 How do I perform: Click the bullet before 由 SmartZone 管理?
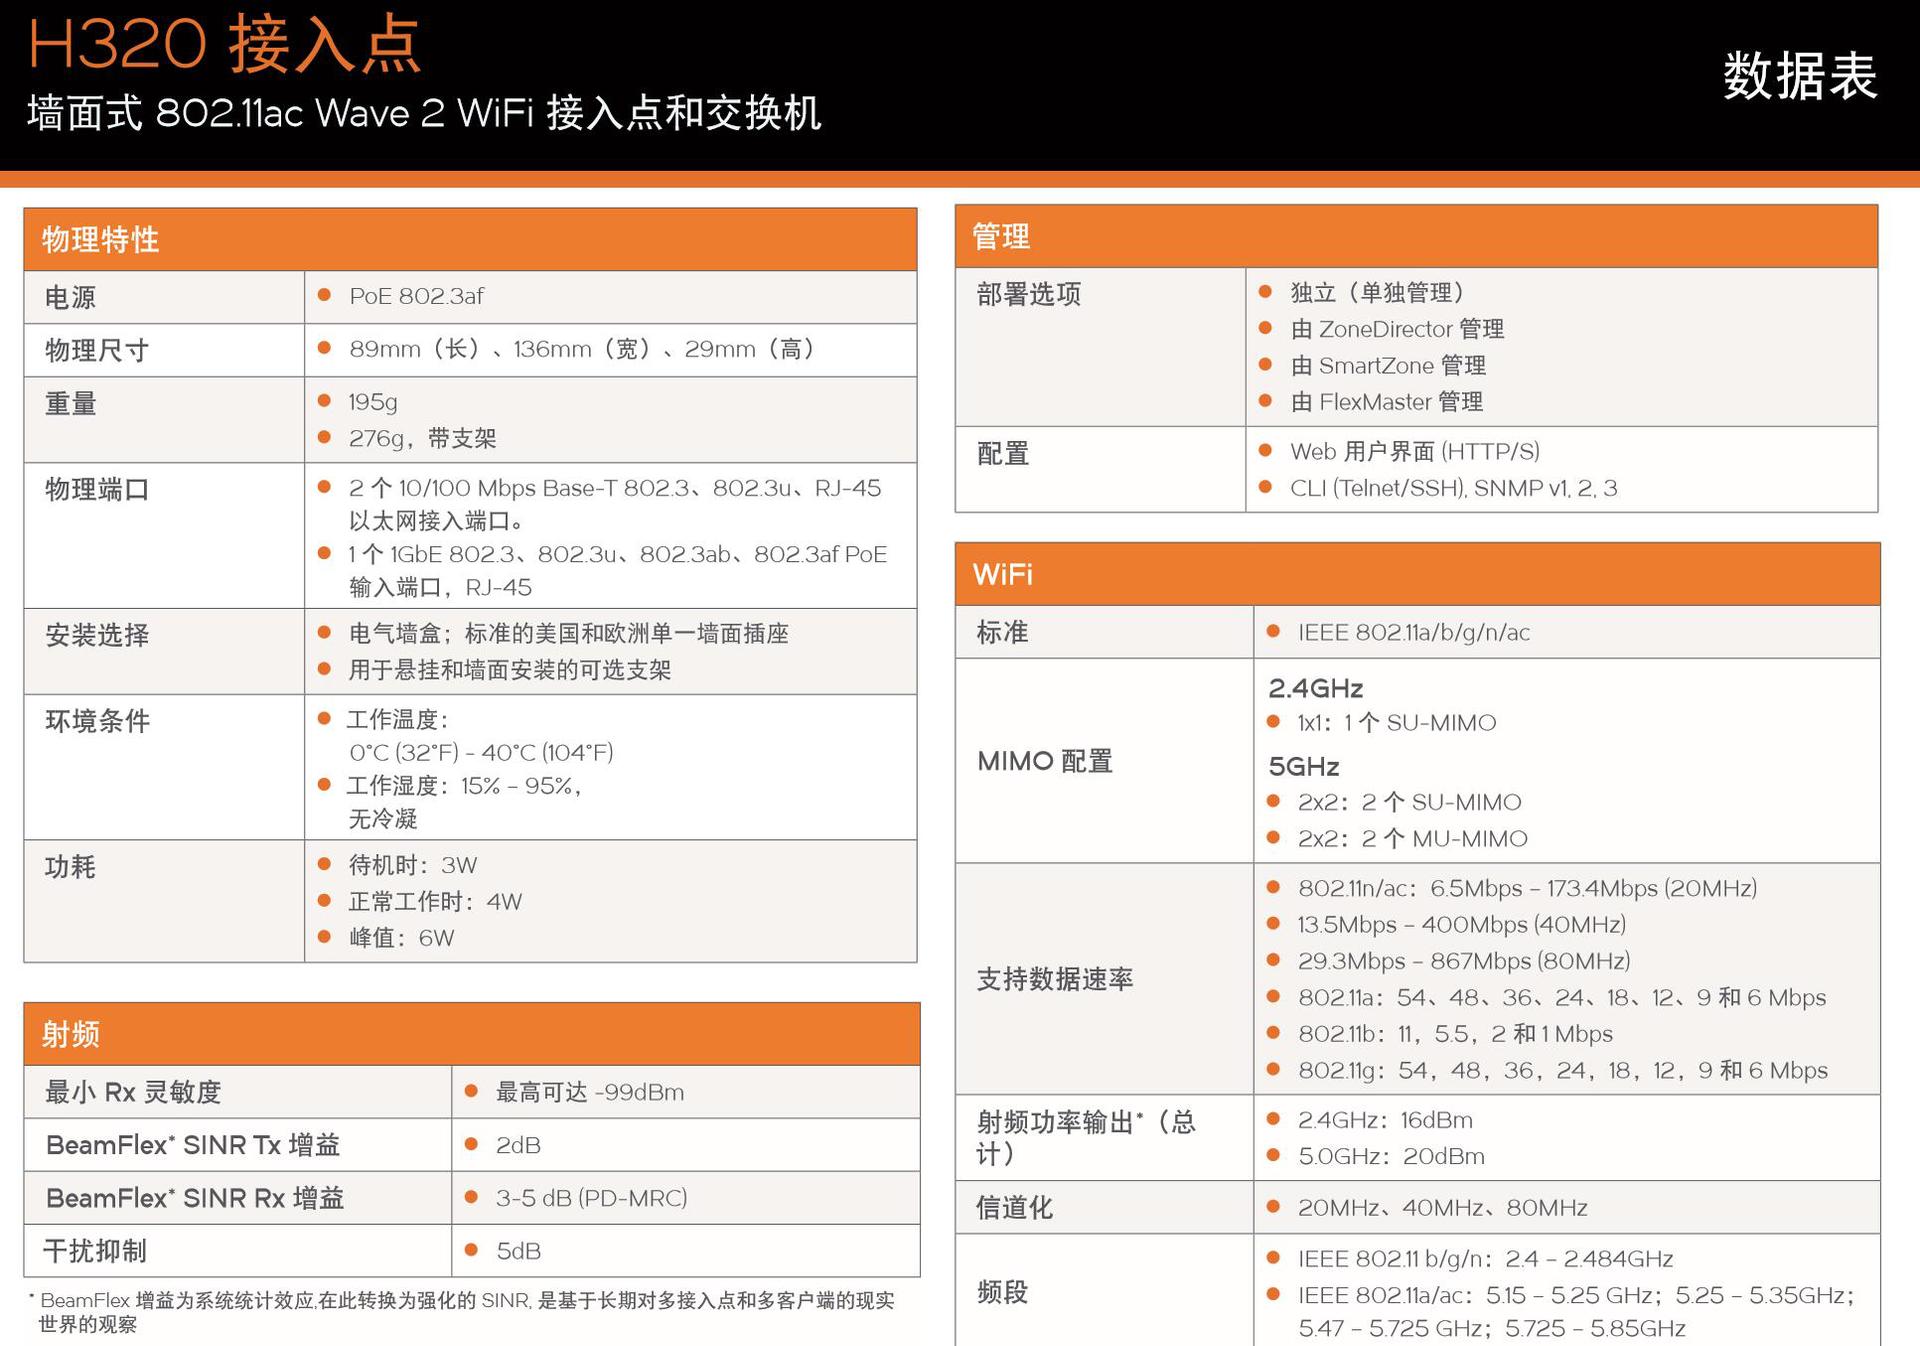[1265, 365]
